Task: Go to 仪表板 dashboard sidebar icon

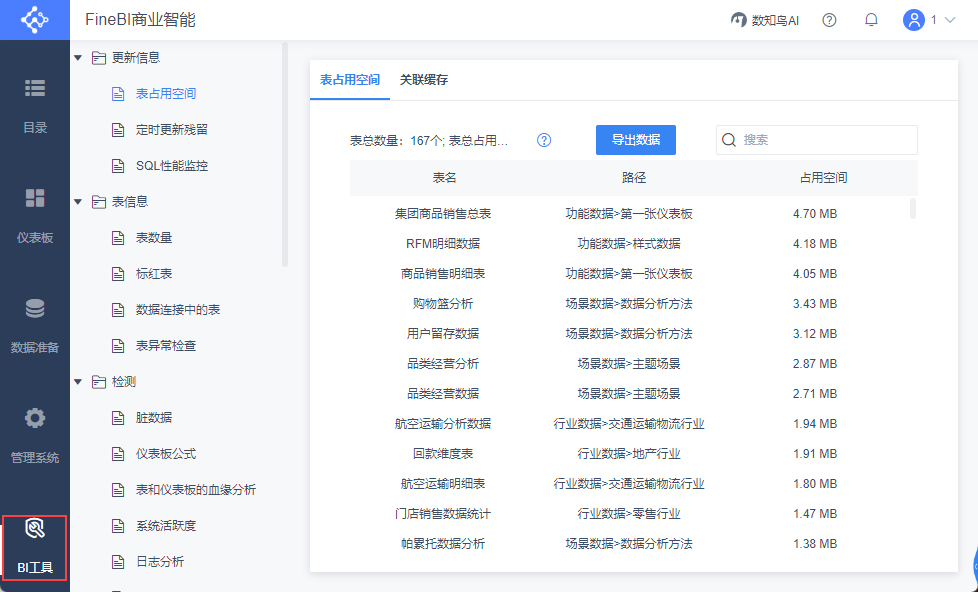Action: coord(35,198)
